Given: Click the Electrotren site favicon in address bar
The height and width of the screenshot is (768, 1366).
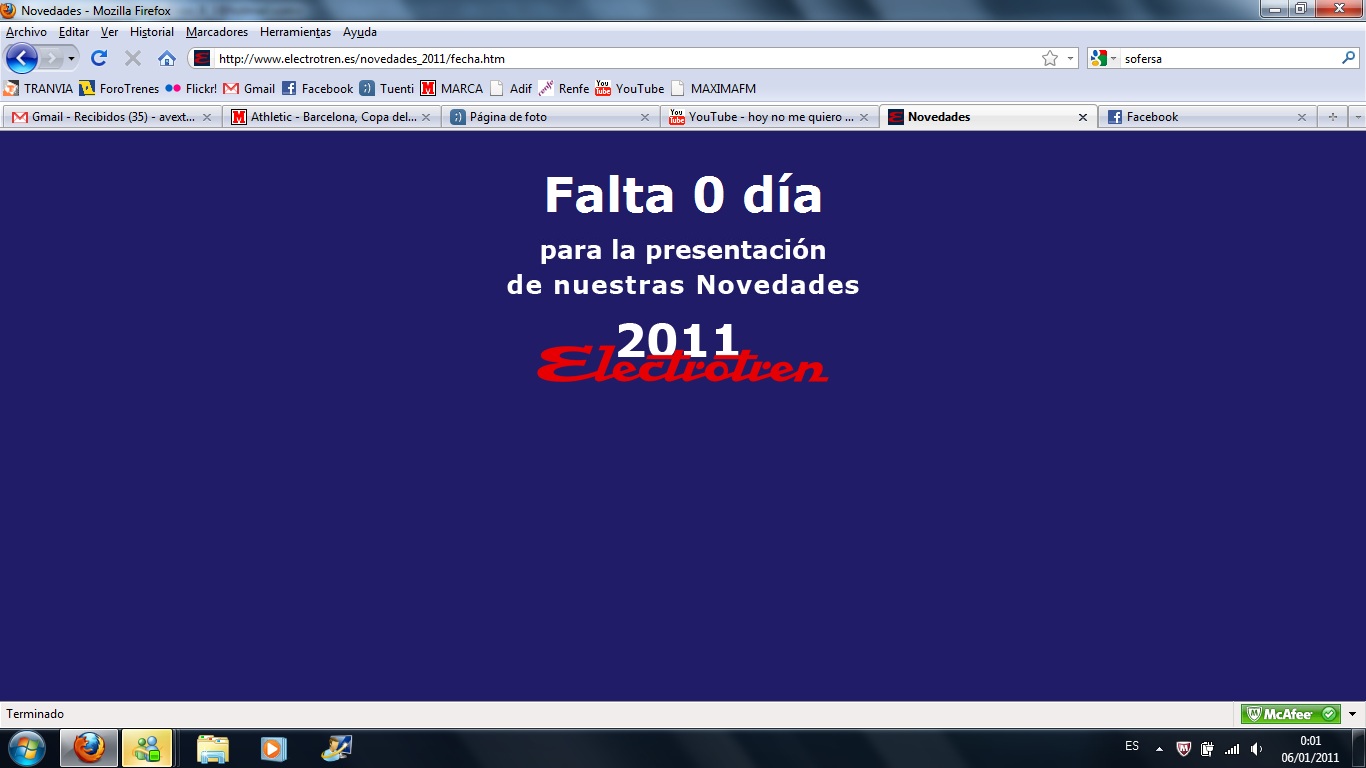Looking at the screenshot, I should pyautogui.click(x=202, y=58).
